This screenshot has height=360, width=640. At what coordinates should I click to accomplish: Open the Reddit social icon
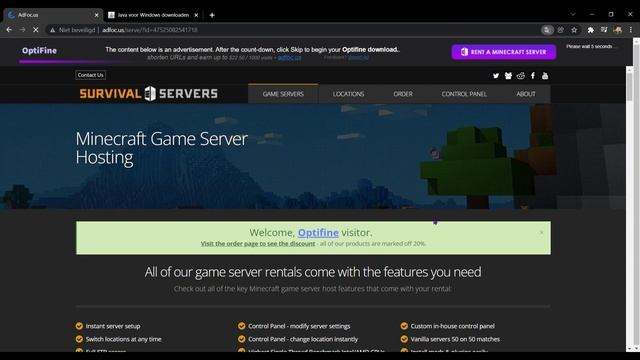(520, 76)
